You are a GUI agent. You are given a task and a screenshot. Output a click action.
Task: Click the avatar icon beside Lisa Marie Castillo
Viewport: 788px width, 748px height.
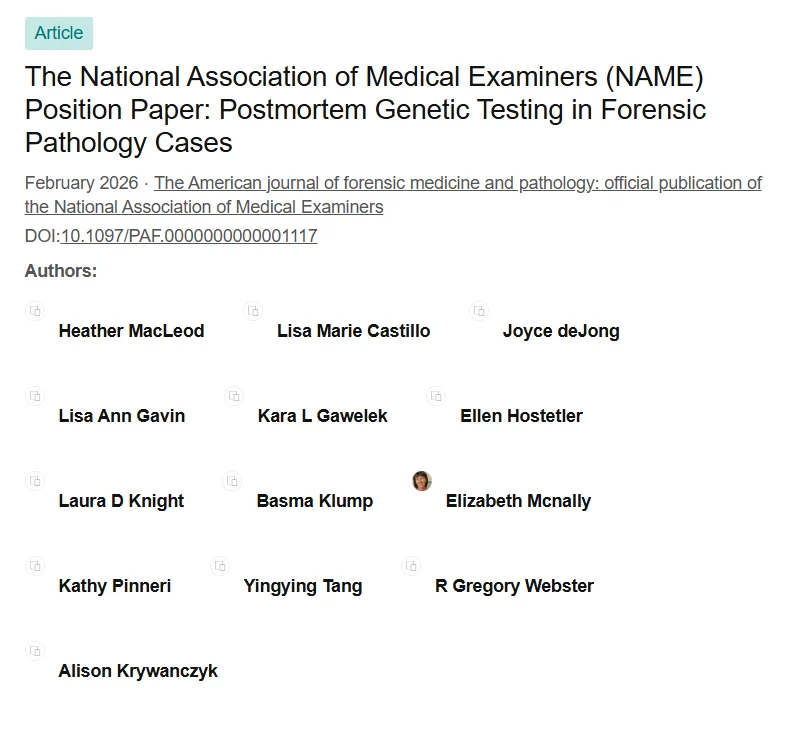253,311
